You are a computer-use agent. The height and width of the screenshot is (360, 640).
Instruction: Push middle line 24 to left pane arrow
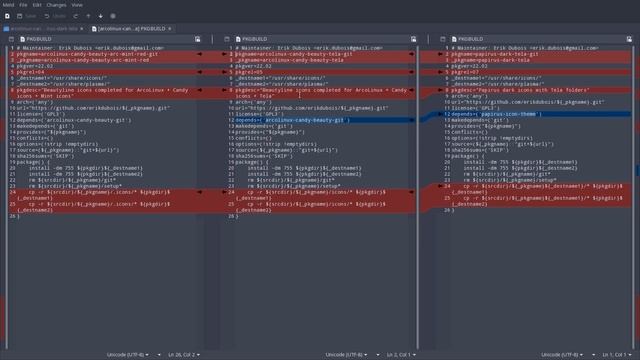pyautogui.click(x=224, y=192)
